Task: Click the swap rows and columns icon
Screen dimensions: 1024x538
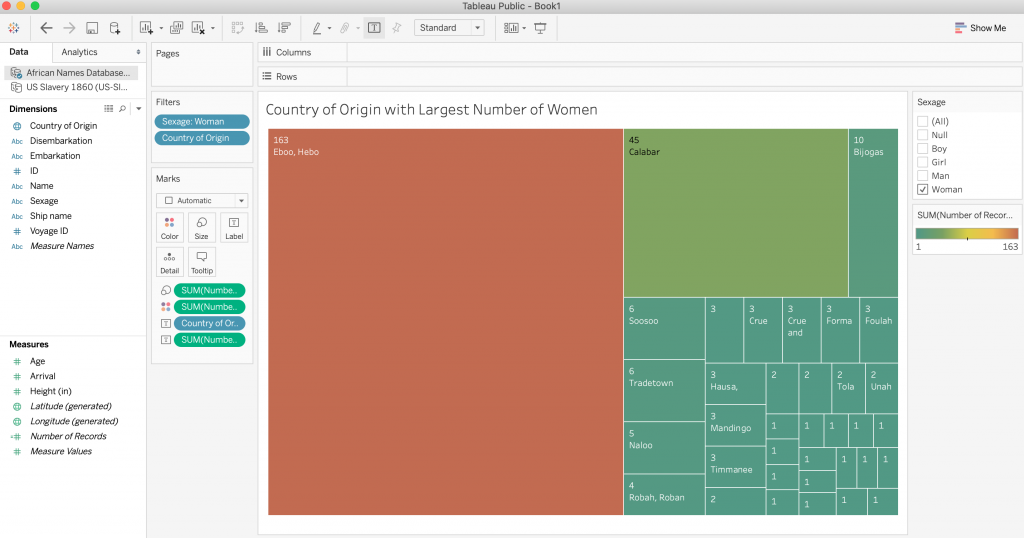Action: [x=237, y=28]
